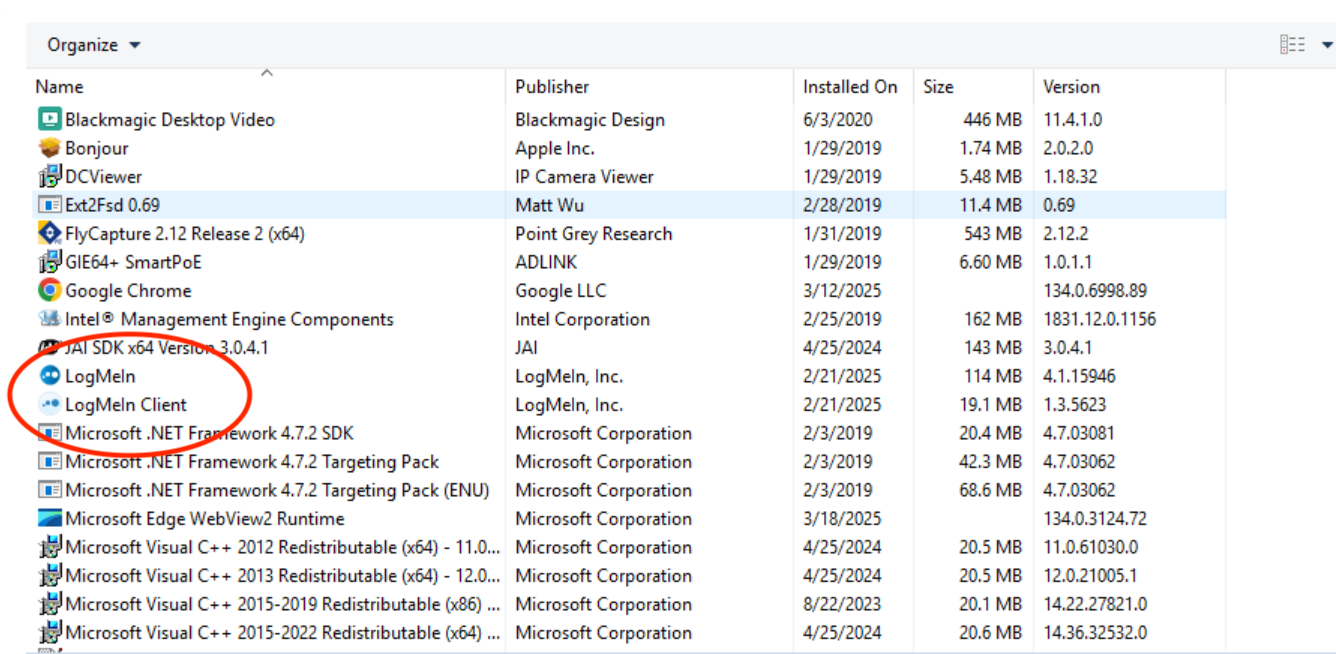Select the LogMeIn Client name
This screenshot has width=1336, height=654.
[126, 405]
